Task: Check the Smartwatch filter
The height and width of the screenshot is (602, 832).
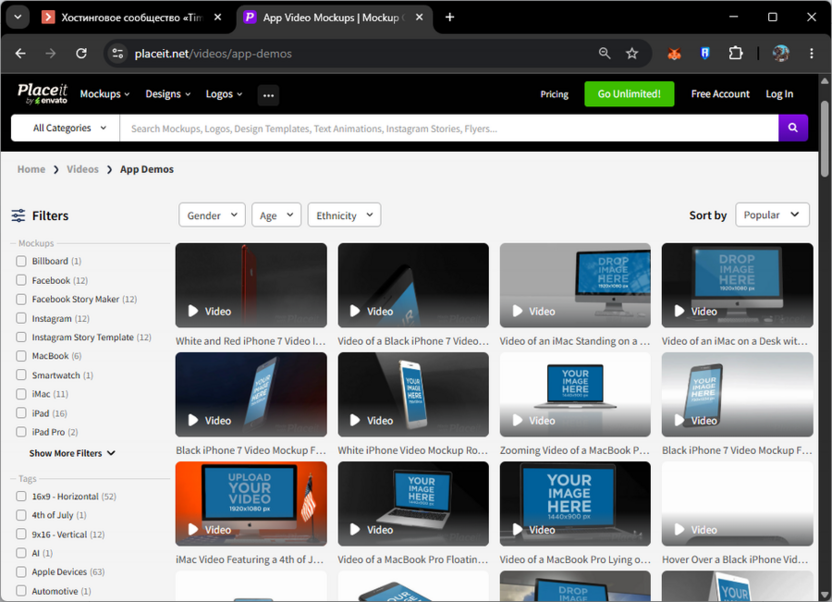Action: pyautogui.click(x=21, y=375)
